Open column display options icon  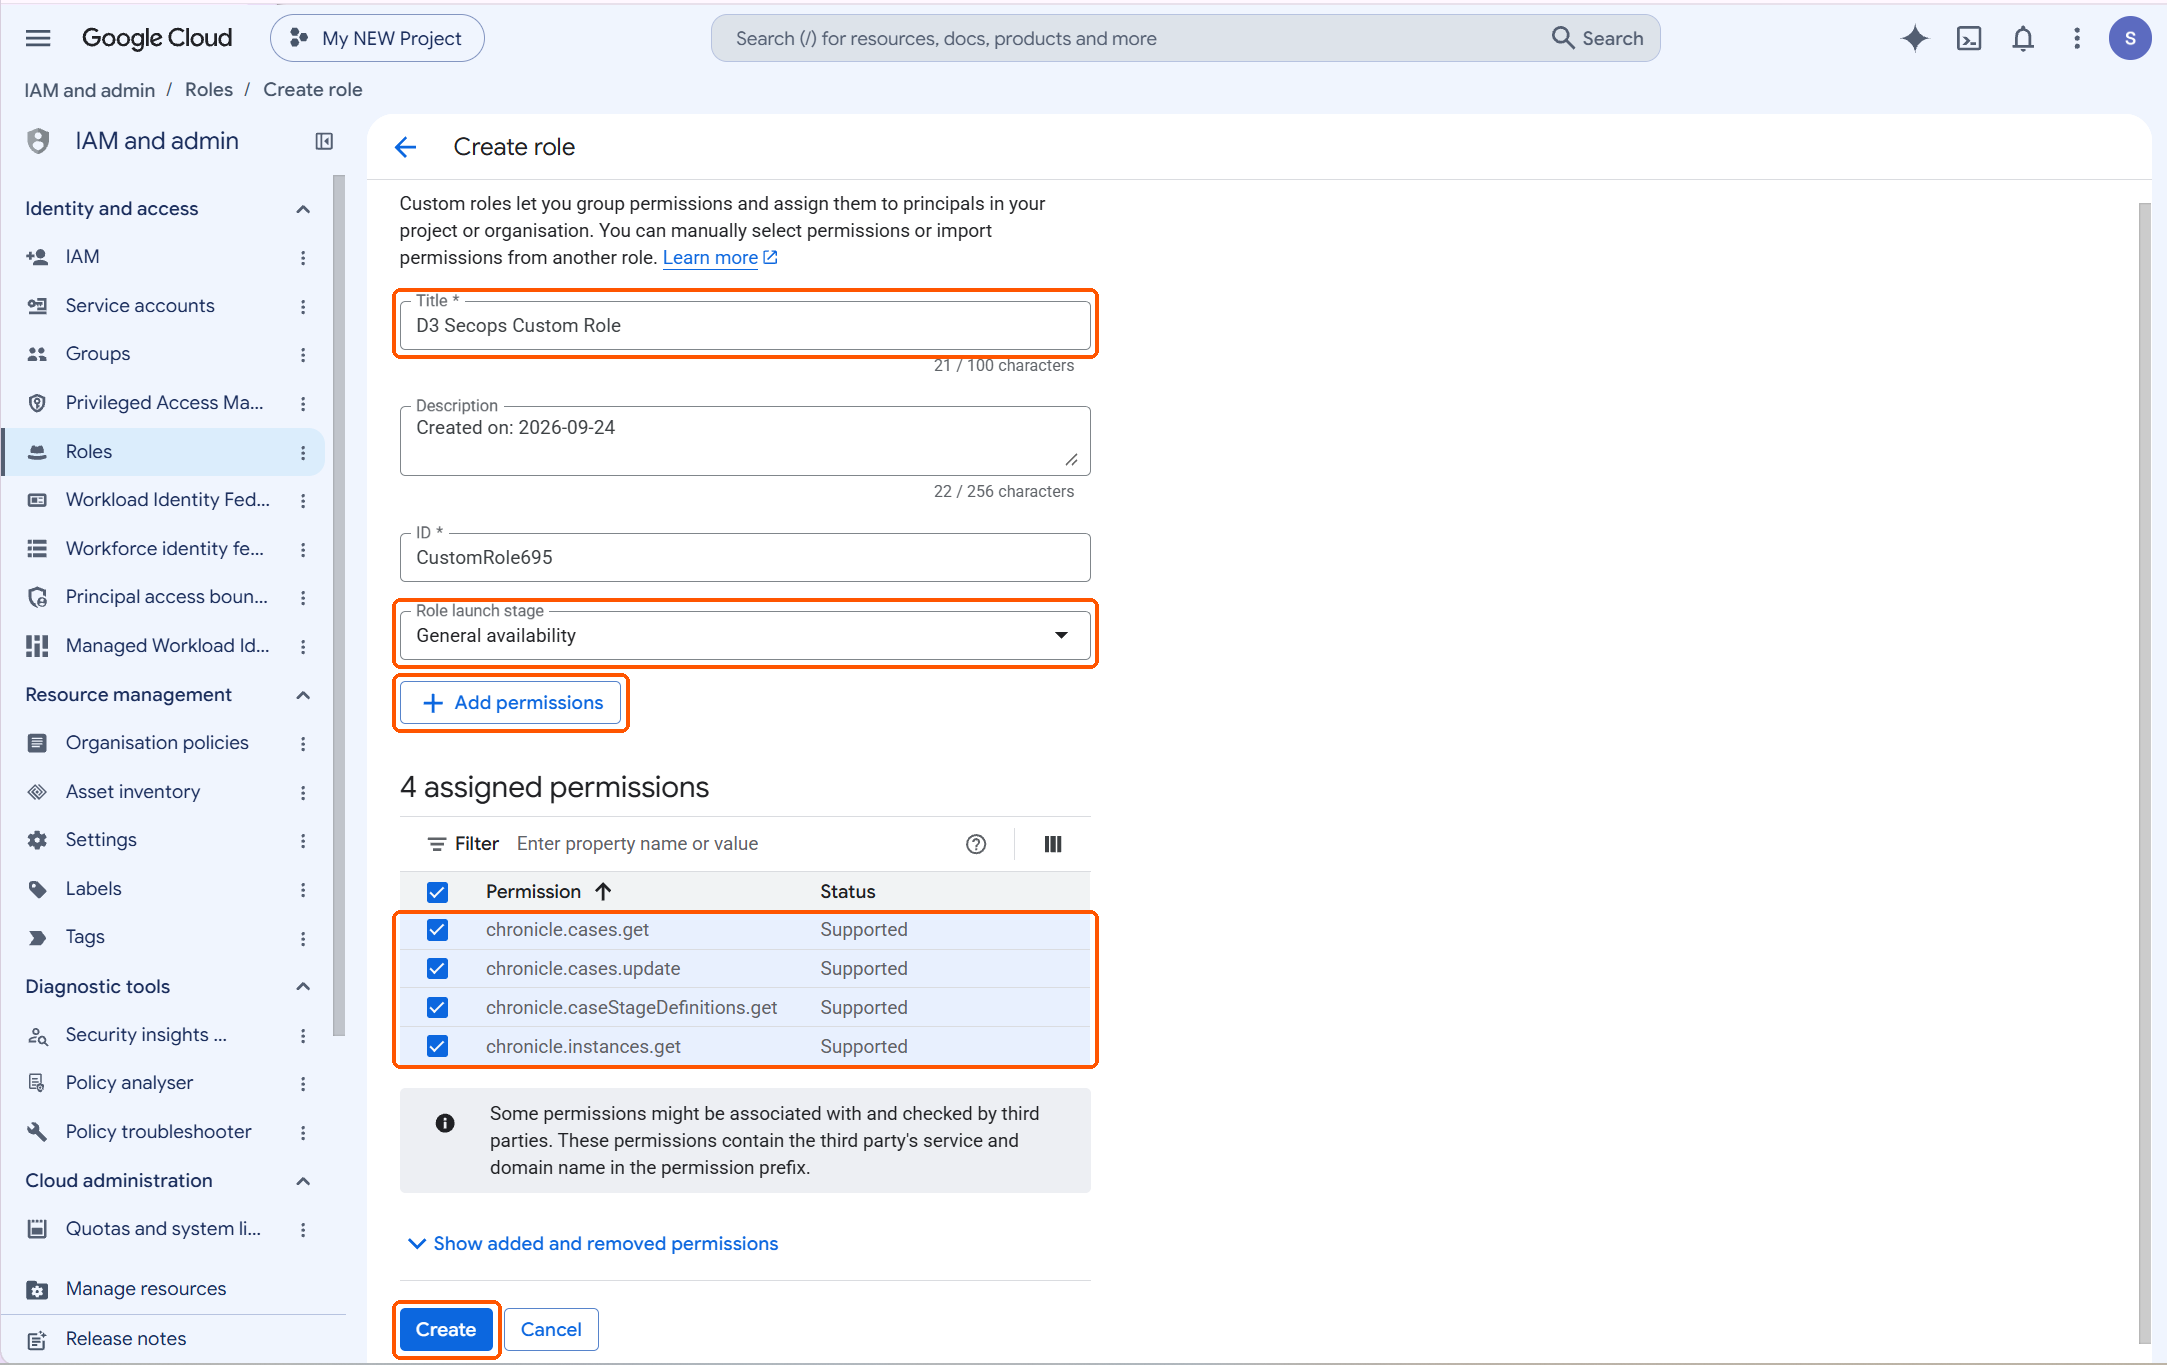click(x=1053, y=844)
